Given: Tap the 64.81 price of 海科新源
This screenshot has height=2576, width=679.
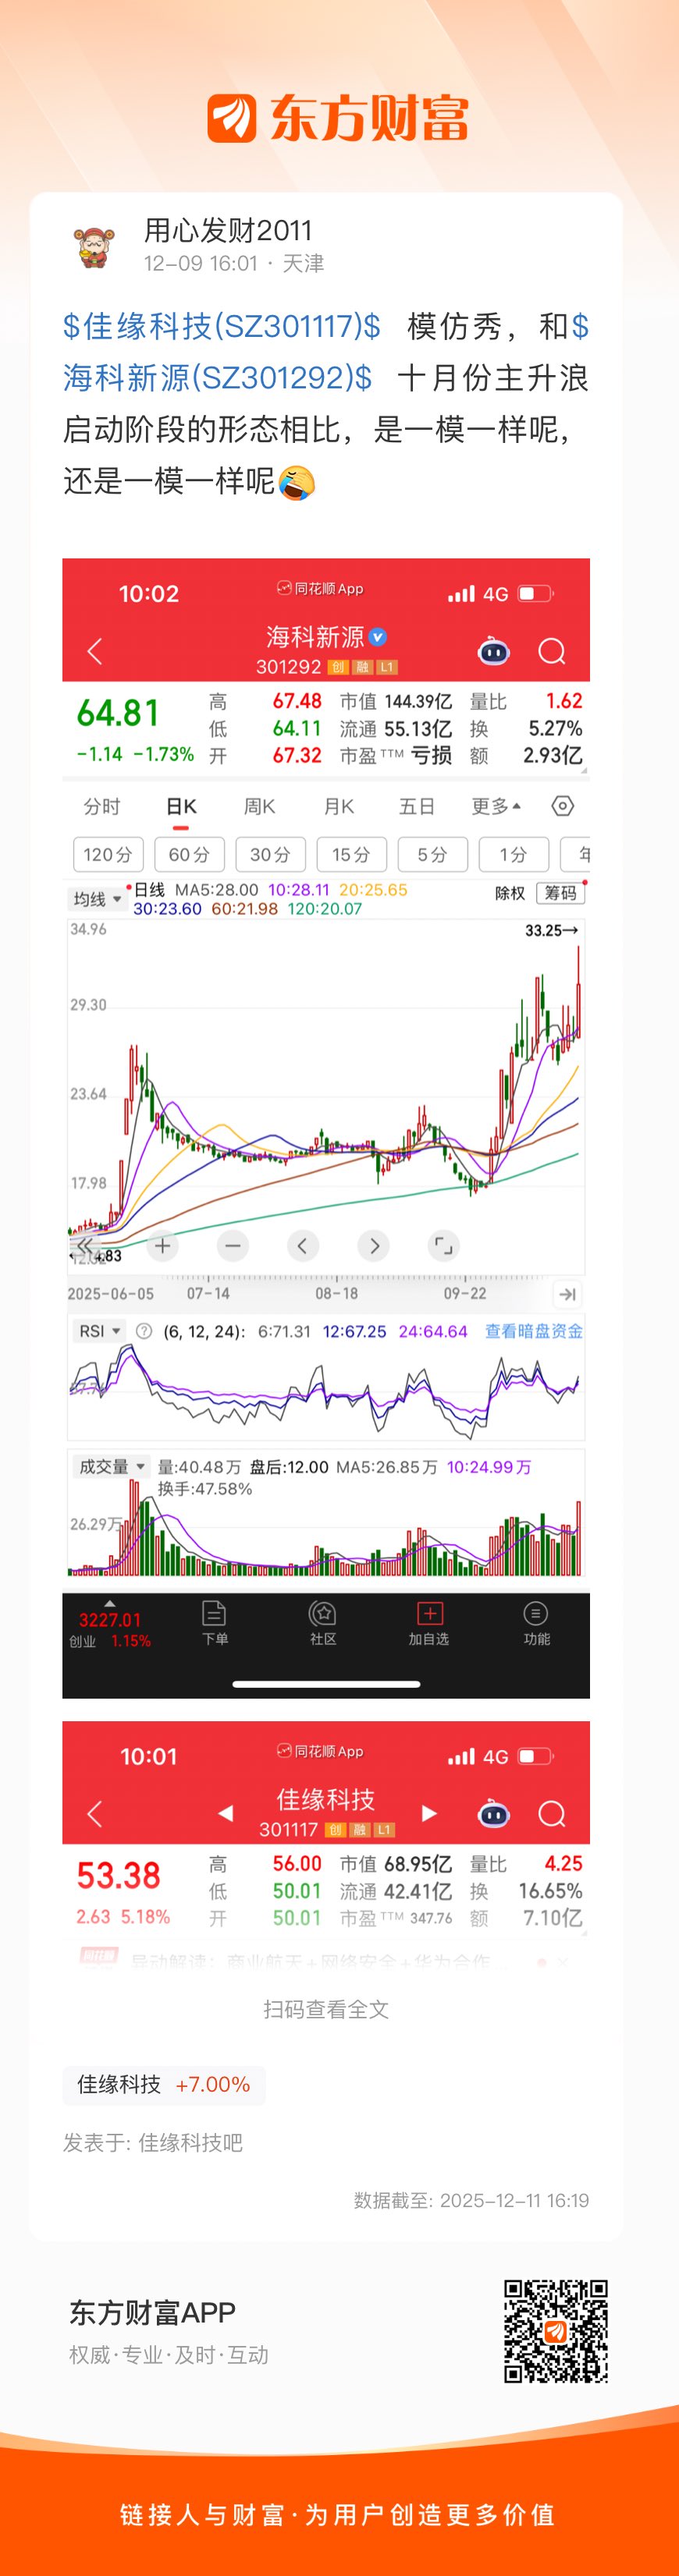Looking at the screenshot, I should (x=118, y=713).
